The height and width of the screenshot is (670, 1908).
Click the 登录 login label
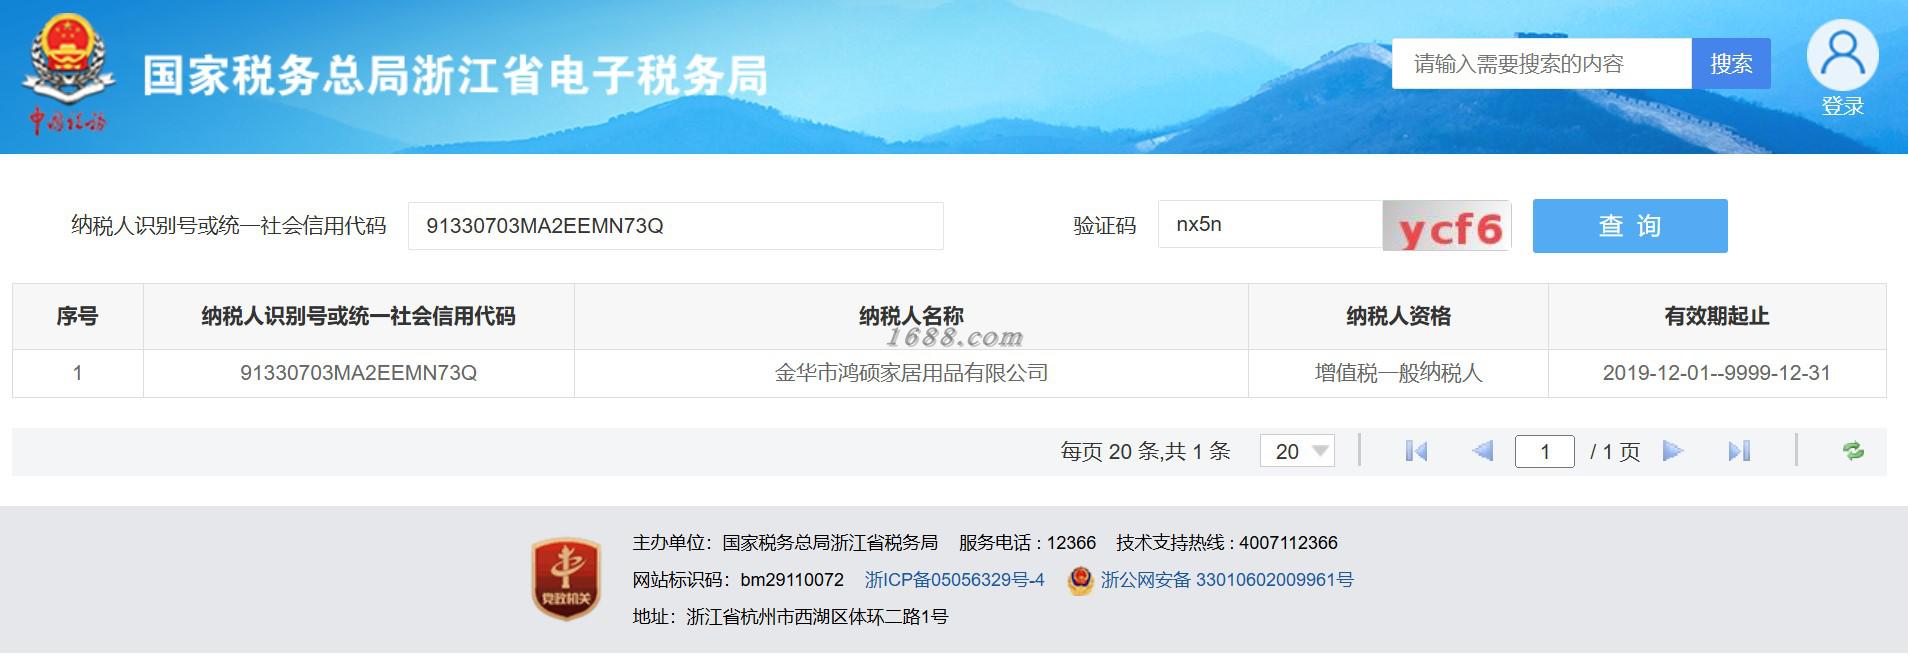[x=1842, y=106]
